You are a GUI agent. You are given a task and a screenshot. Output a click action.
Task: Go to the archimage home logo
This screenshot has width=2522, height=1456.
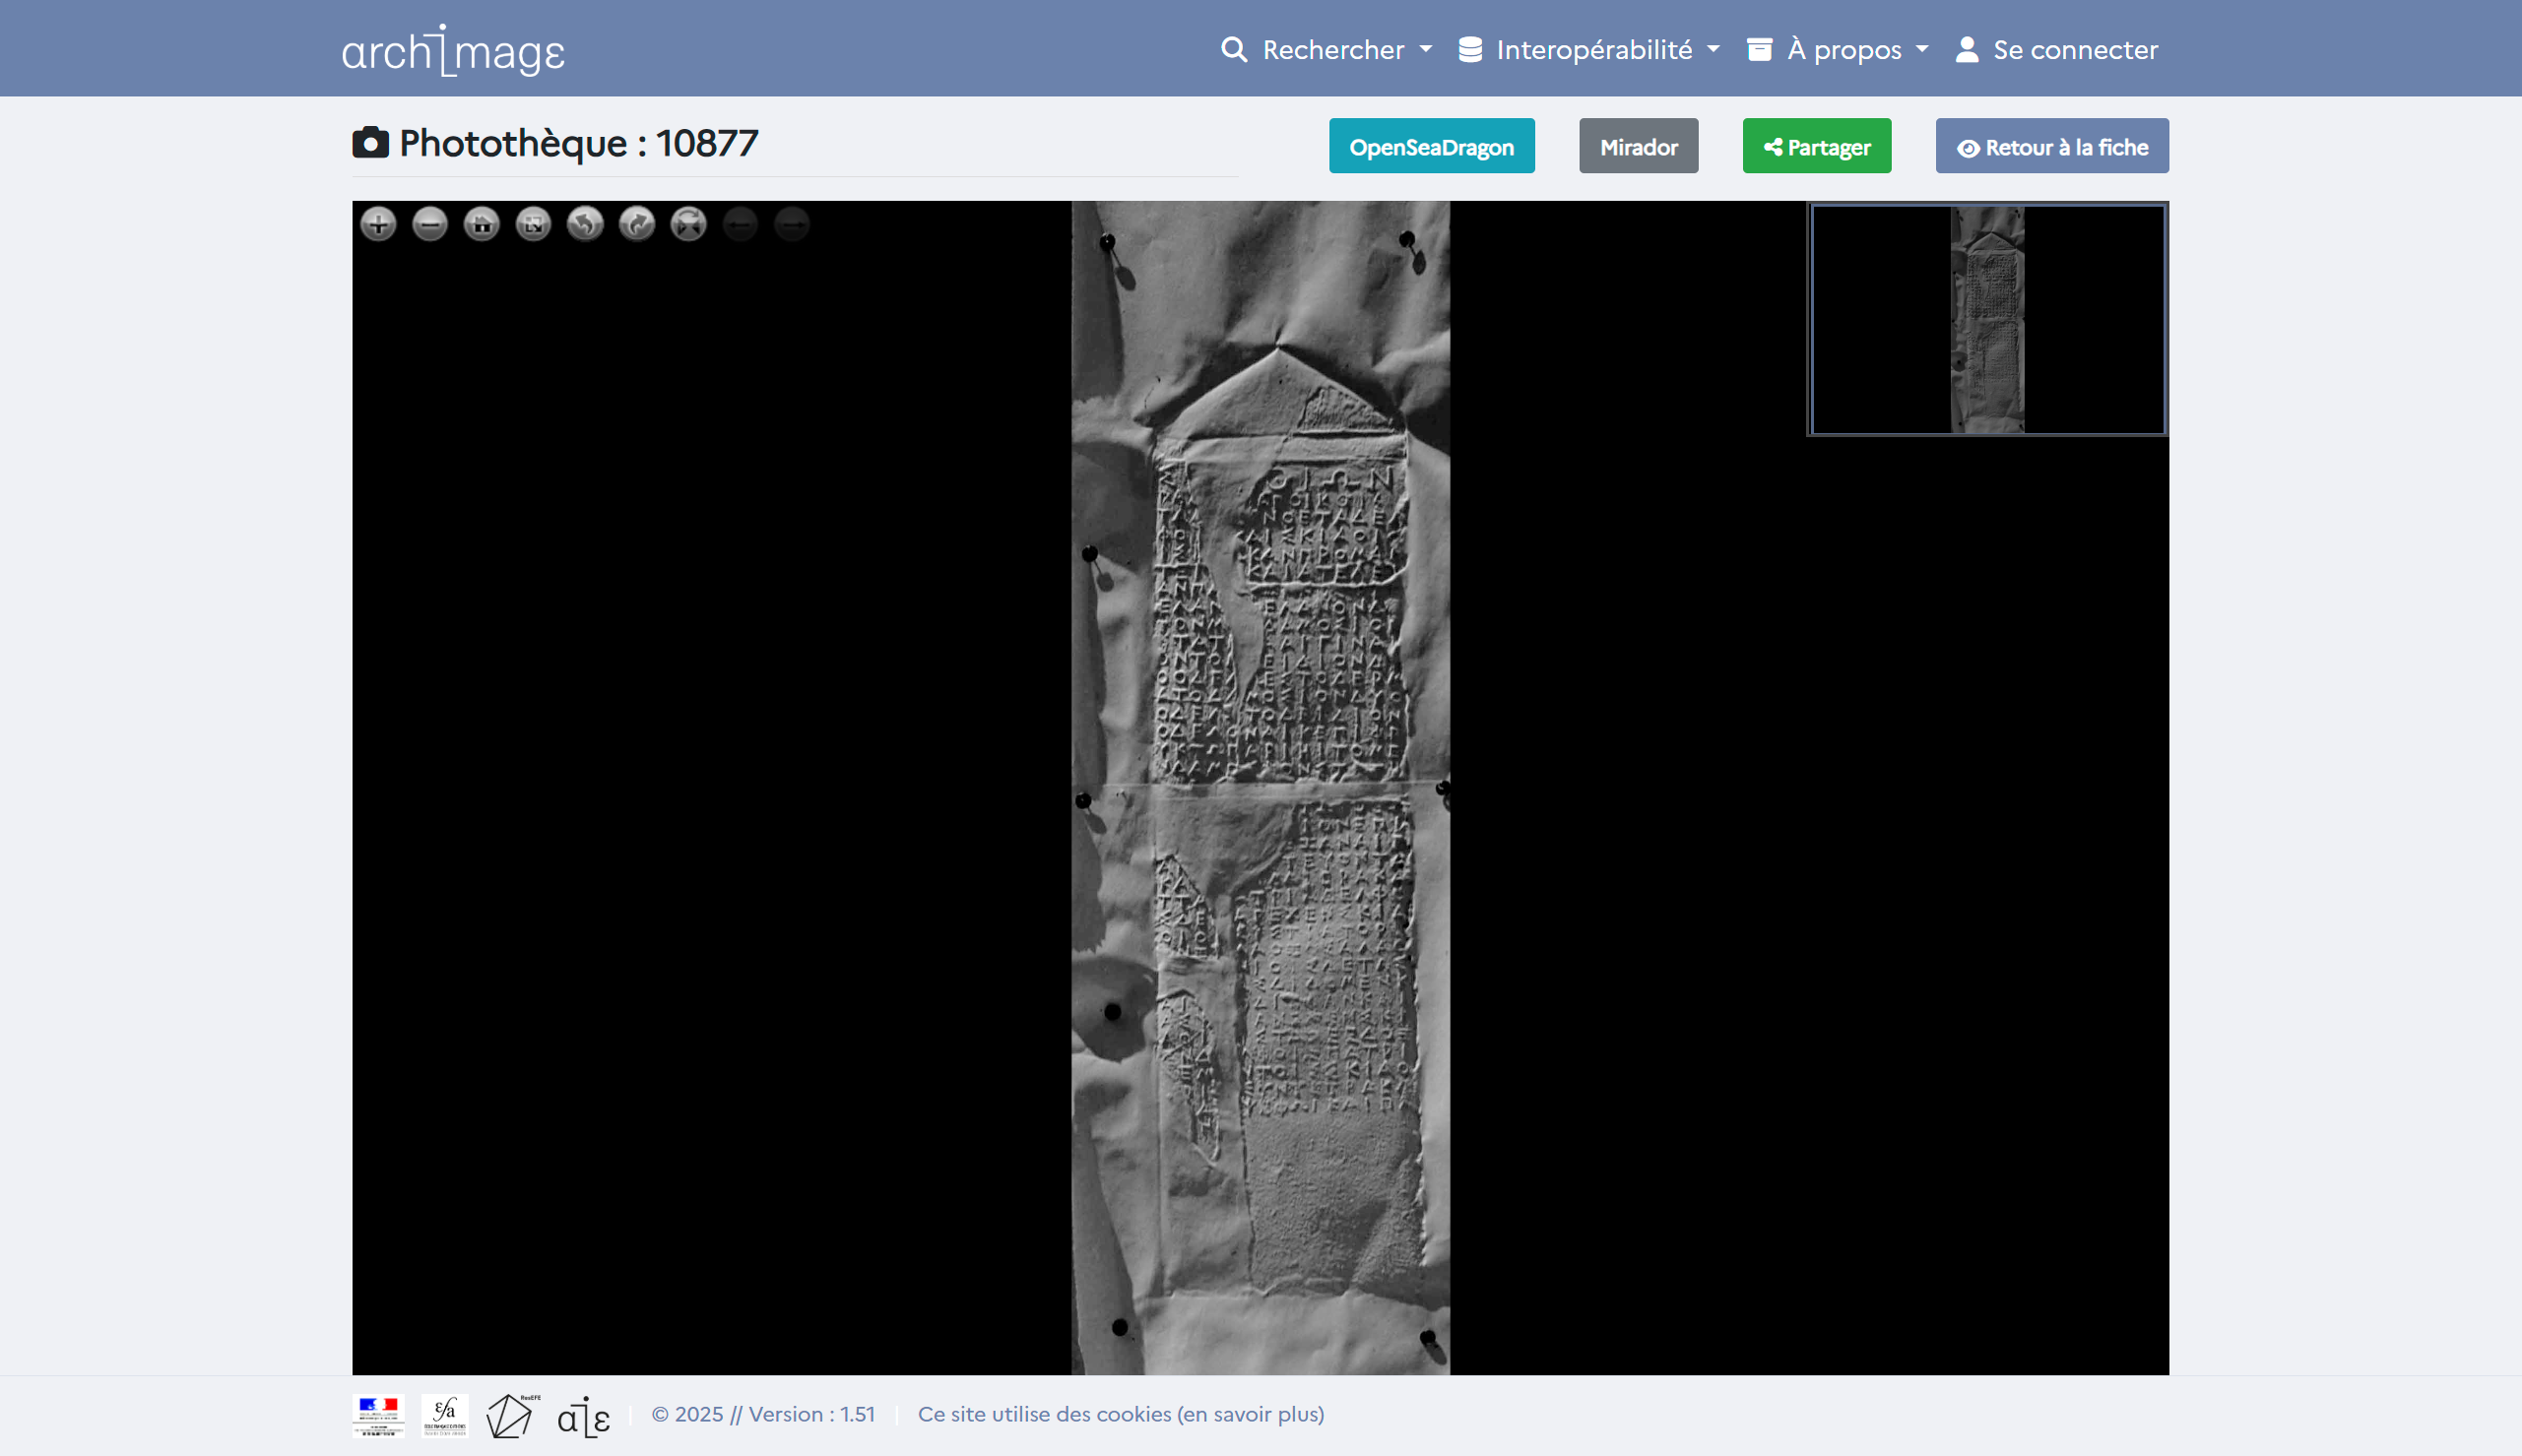tap(453, 50)
